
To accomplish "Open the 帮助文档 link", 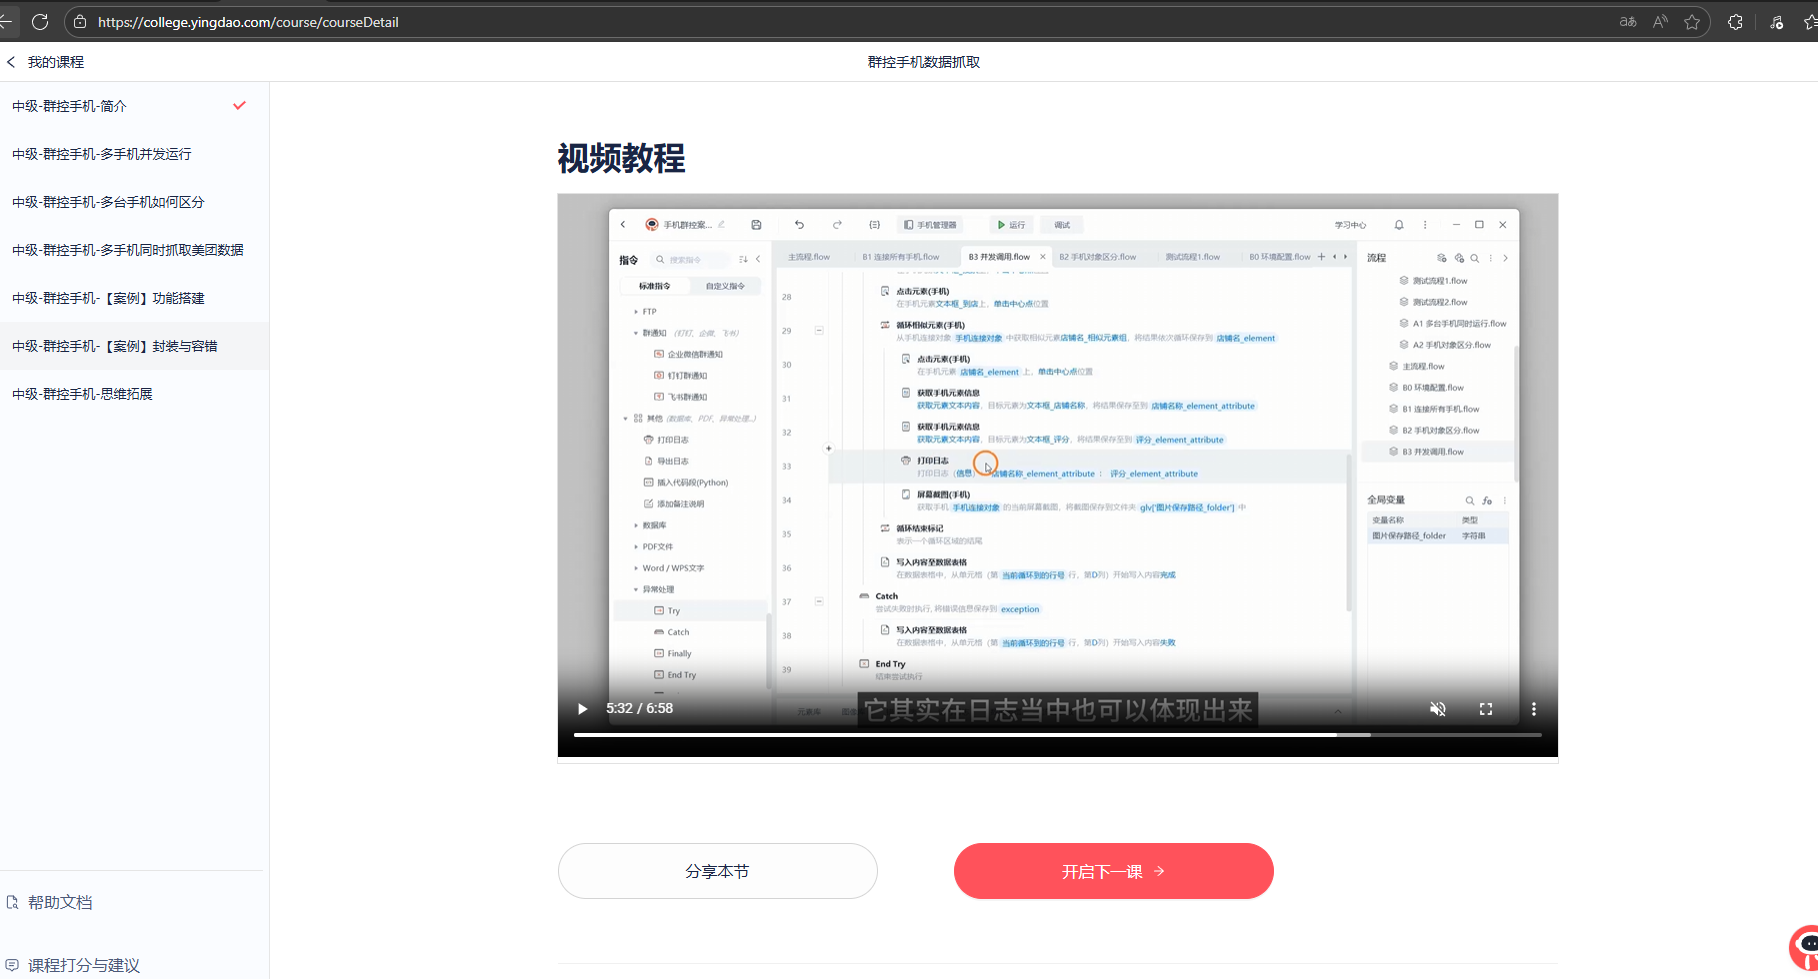I will click(50, 903).
